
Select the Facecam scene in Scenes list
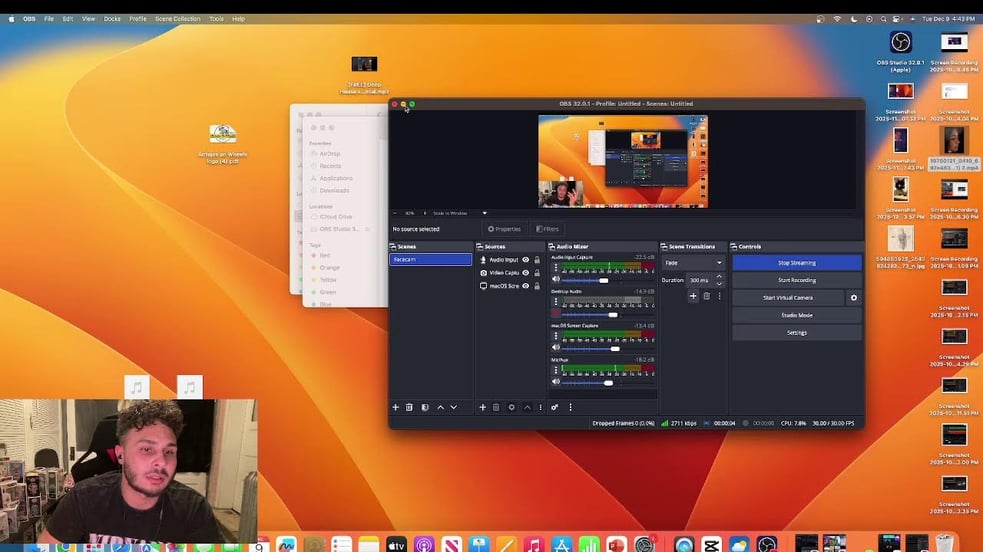430,260
